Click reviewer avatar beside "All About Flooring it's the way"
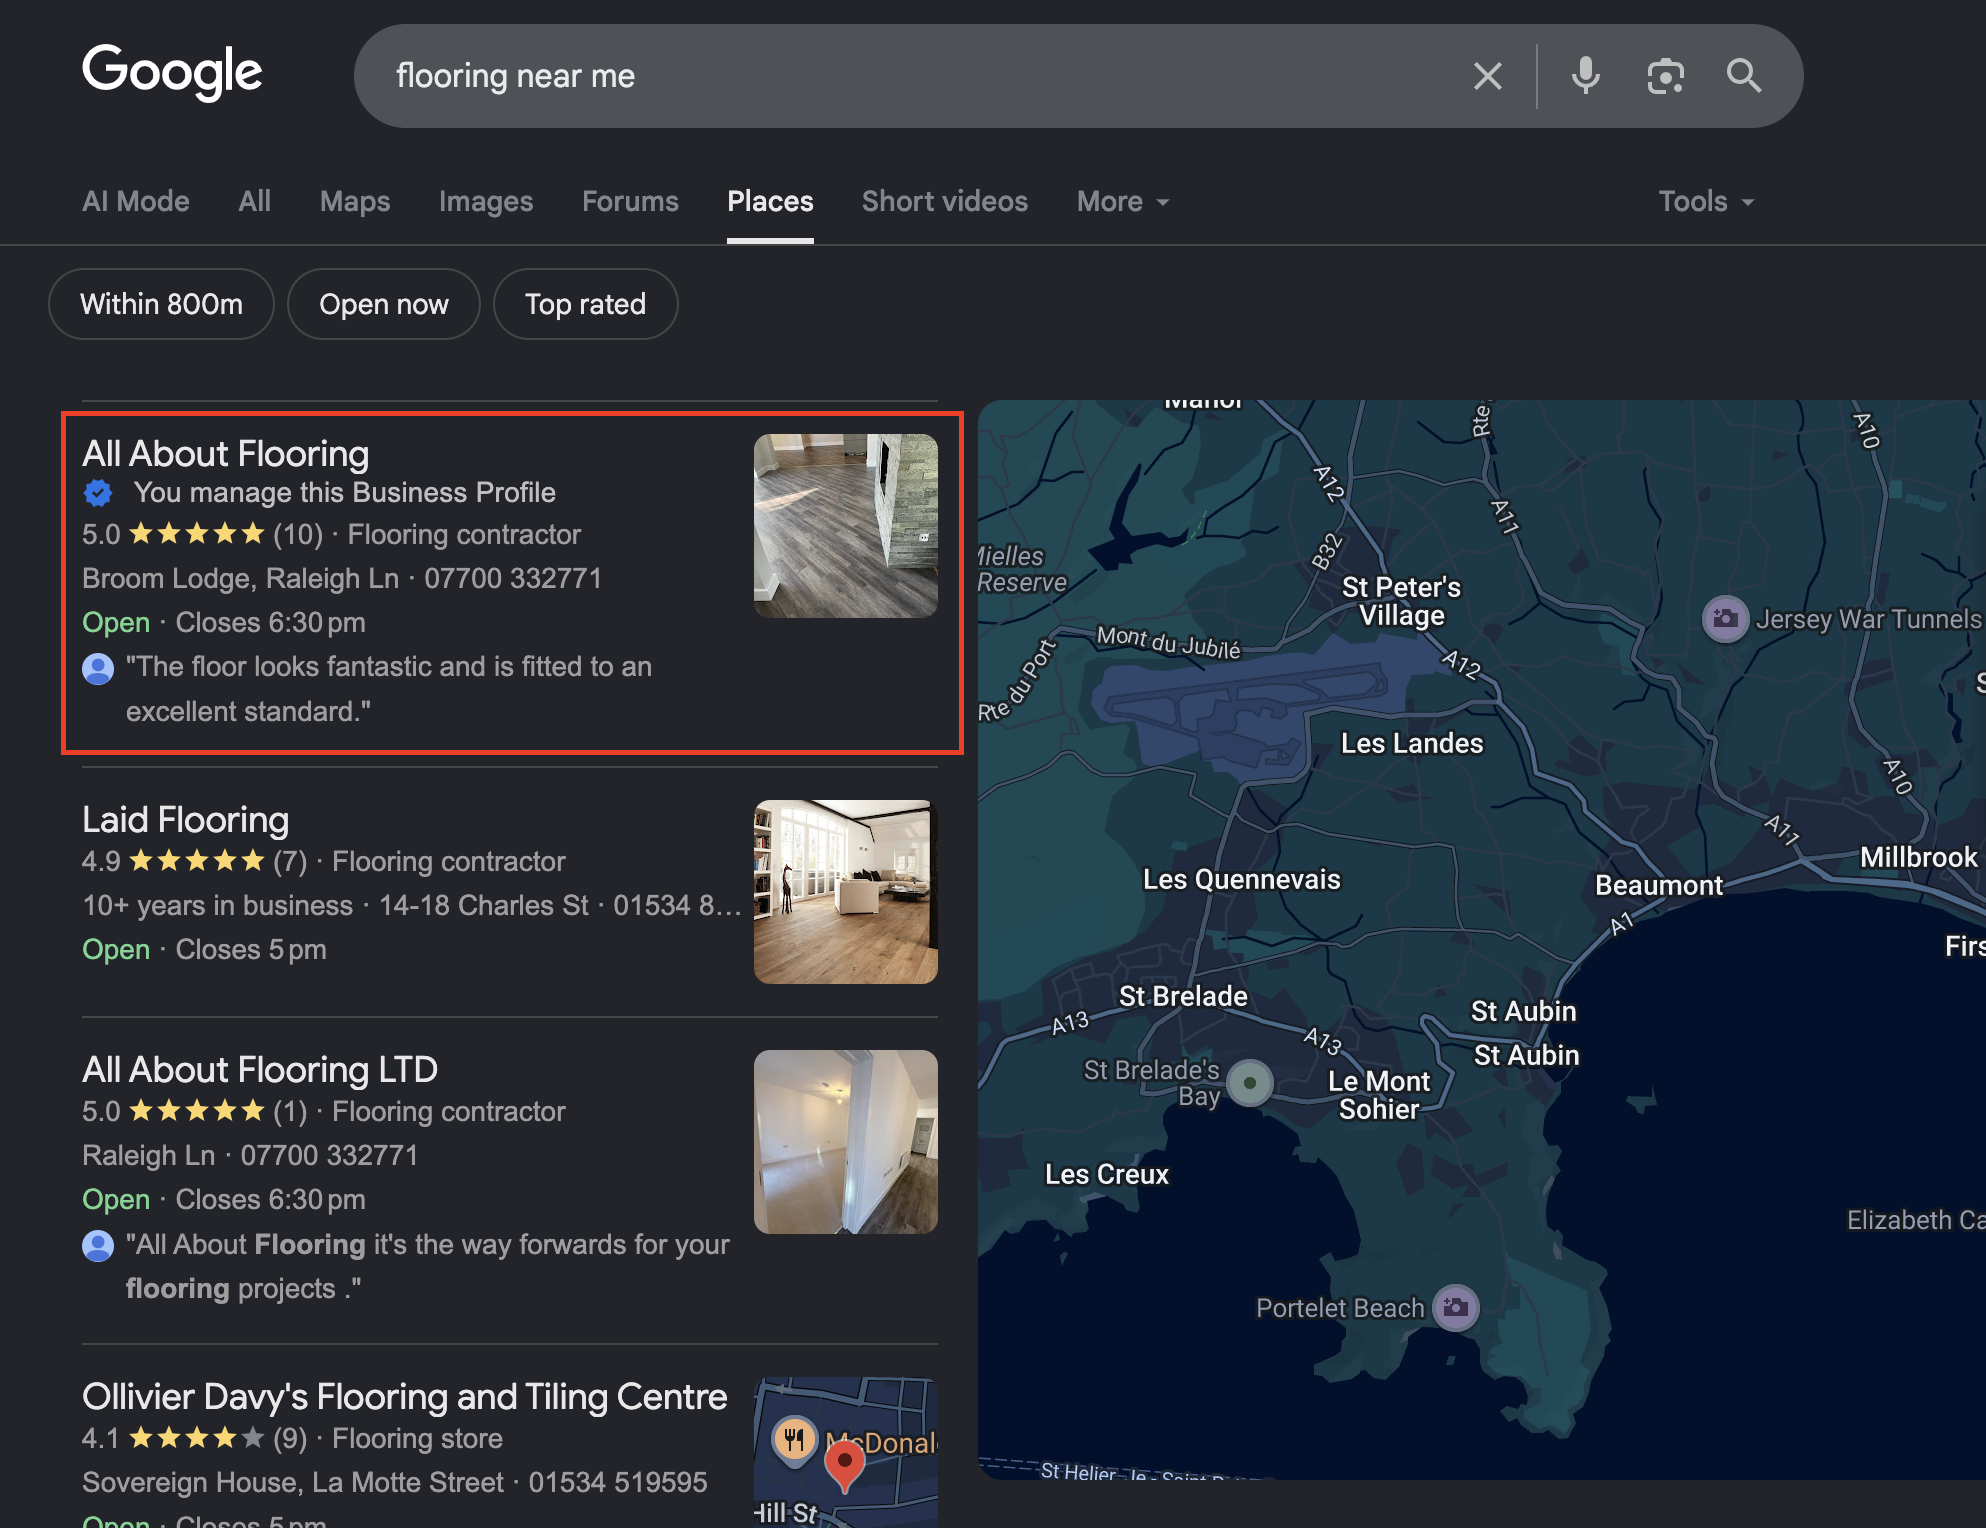The width and height of the screenshot is (1986, 1528). (x=98, y=1246)
